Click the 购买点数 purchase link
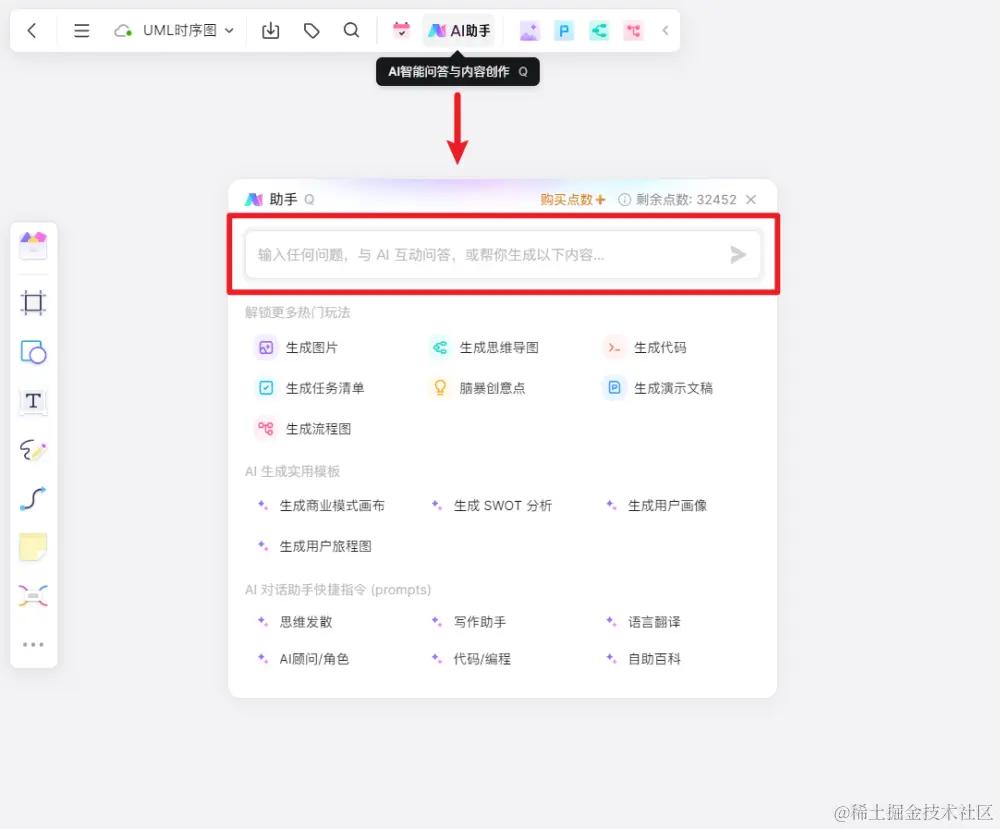This screenshot has height=829, width=1000. [x=567, y=199]
